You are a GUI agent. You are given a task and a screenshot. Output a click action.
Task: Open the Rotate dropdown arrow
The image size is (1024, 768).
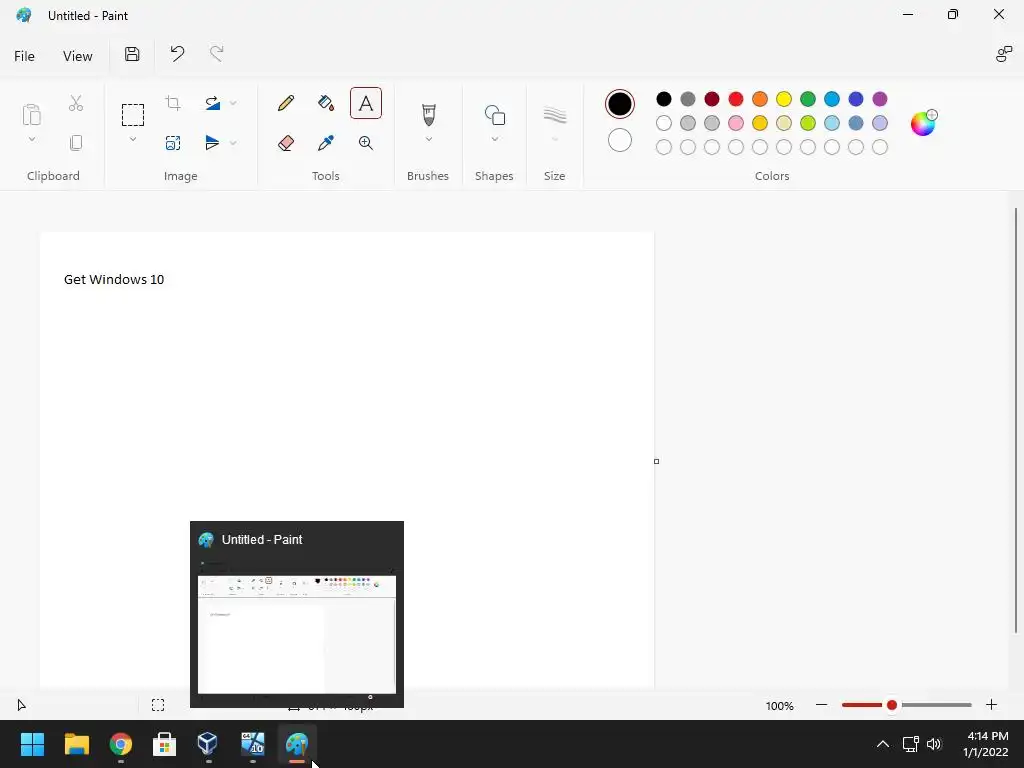[233, 103]
